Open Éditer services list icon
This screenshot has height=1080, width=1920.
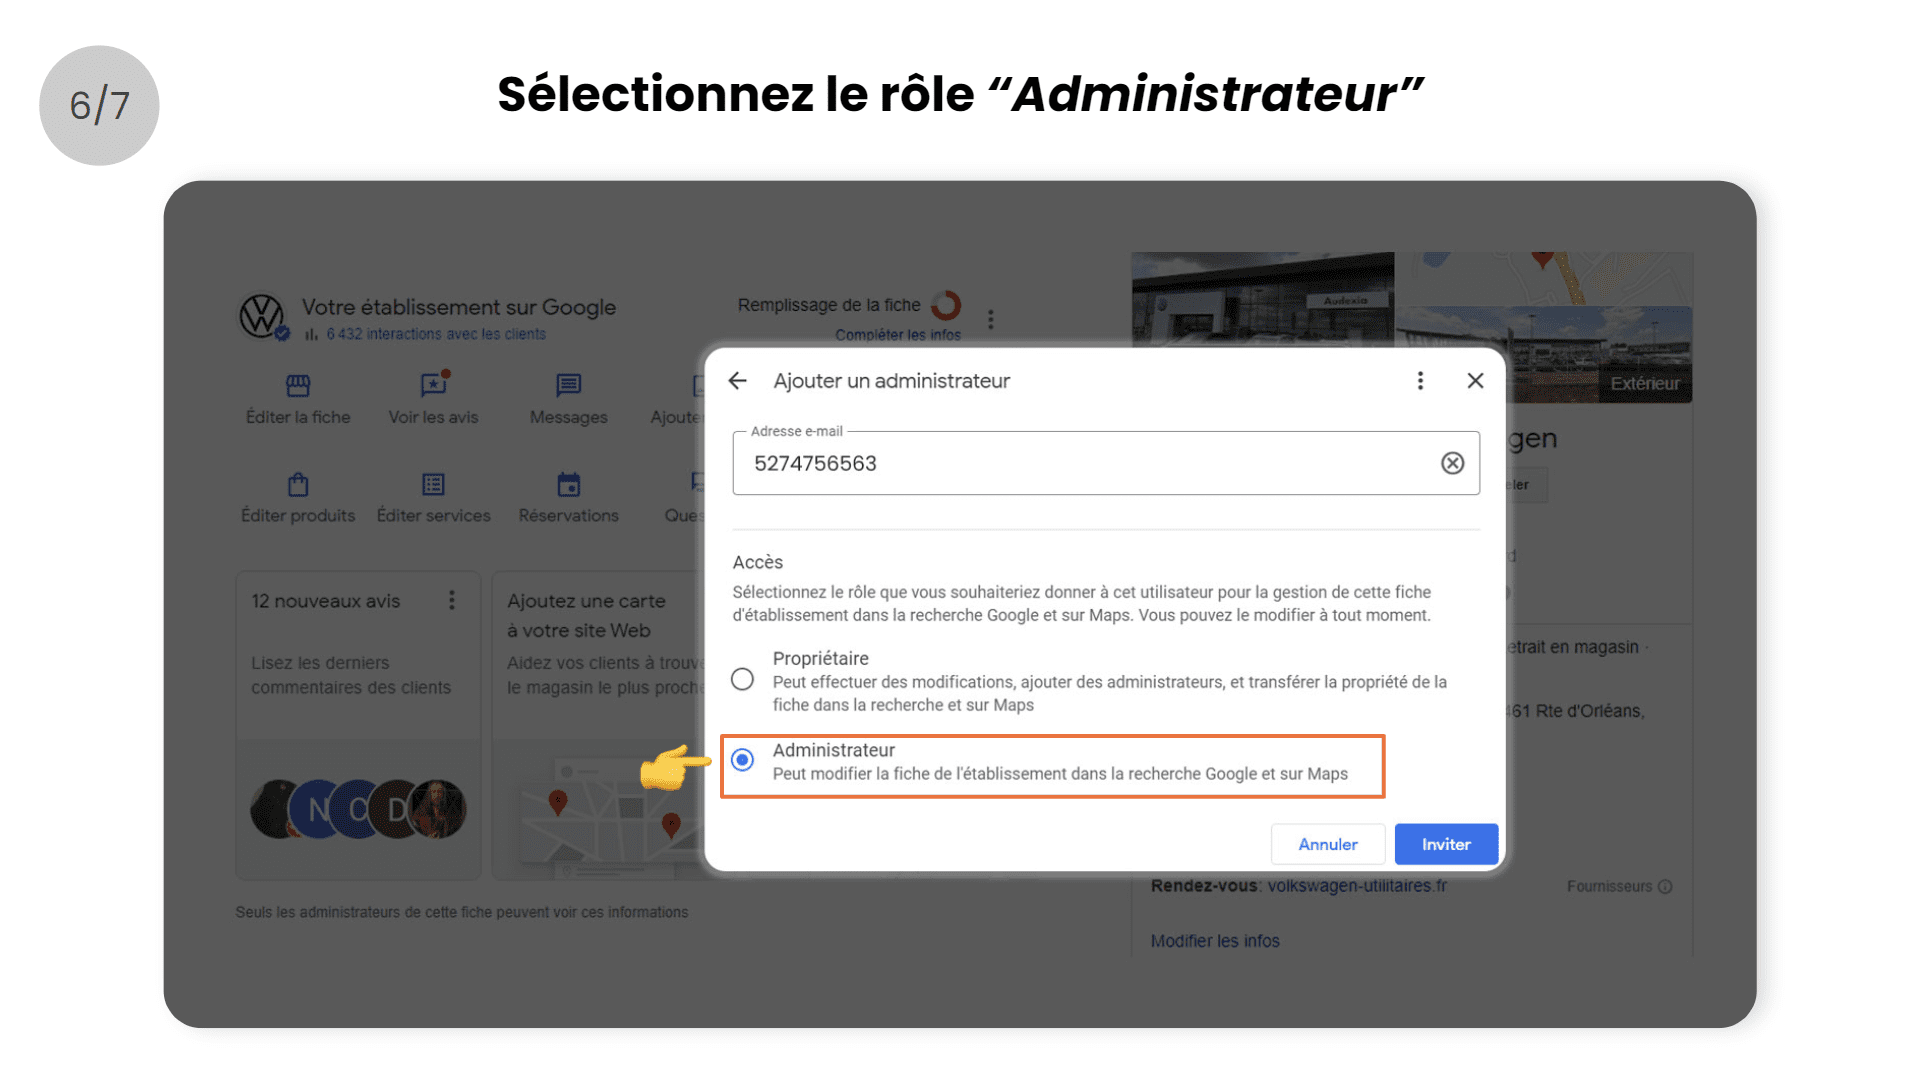coord(433,485)
